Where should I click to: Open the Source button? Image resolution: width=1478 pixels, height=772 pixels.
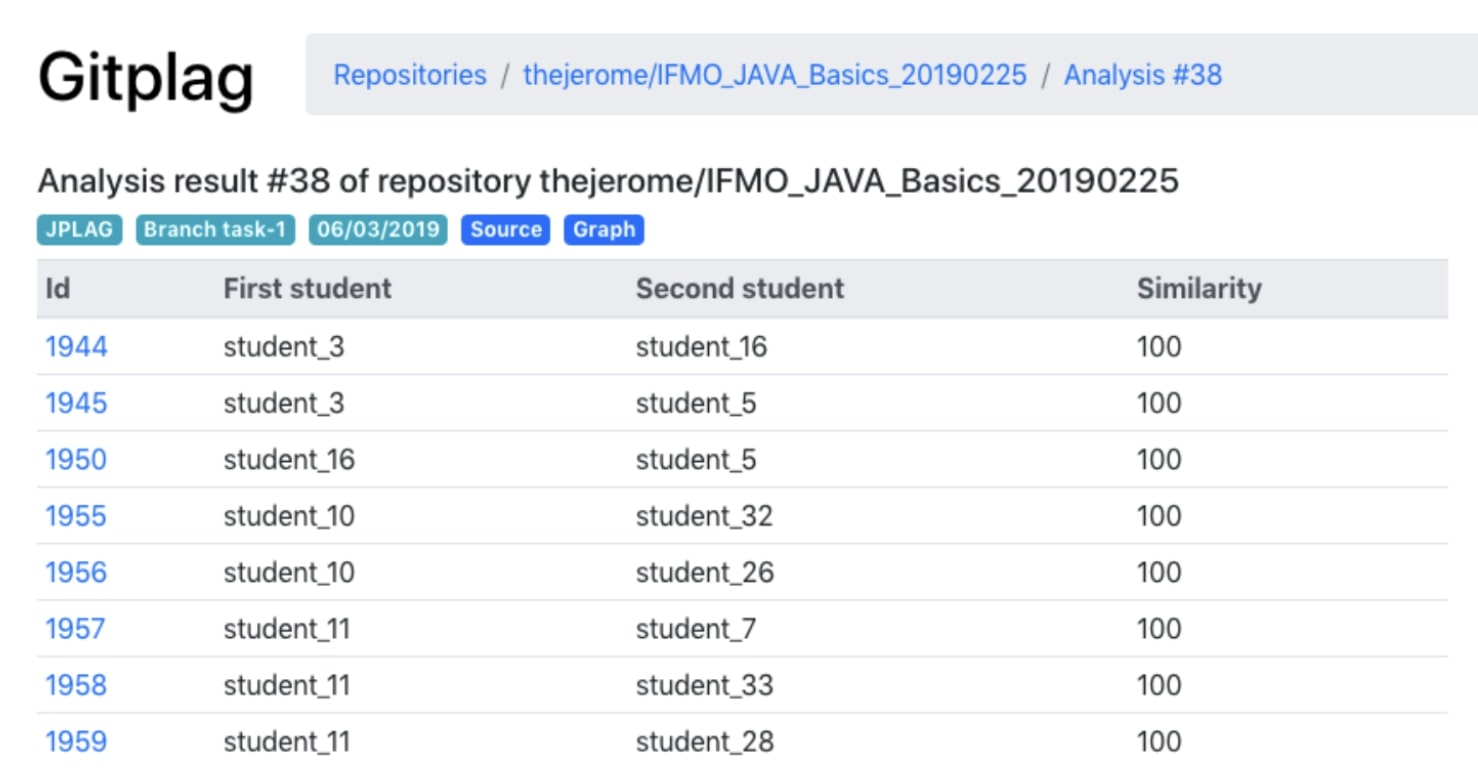(505, 229)
